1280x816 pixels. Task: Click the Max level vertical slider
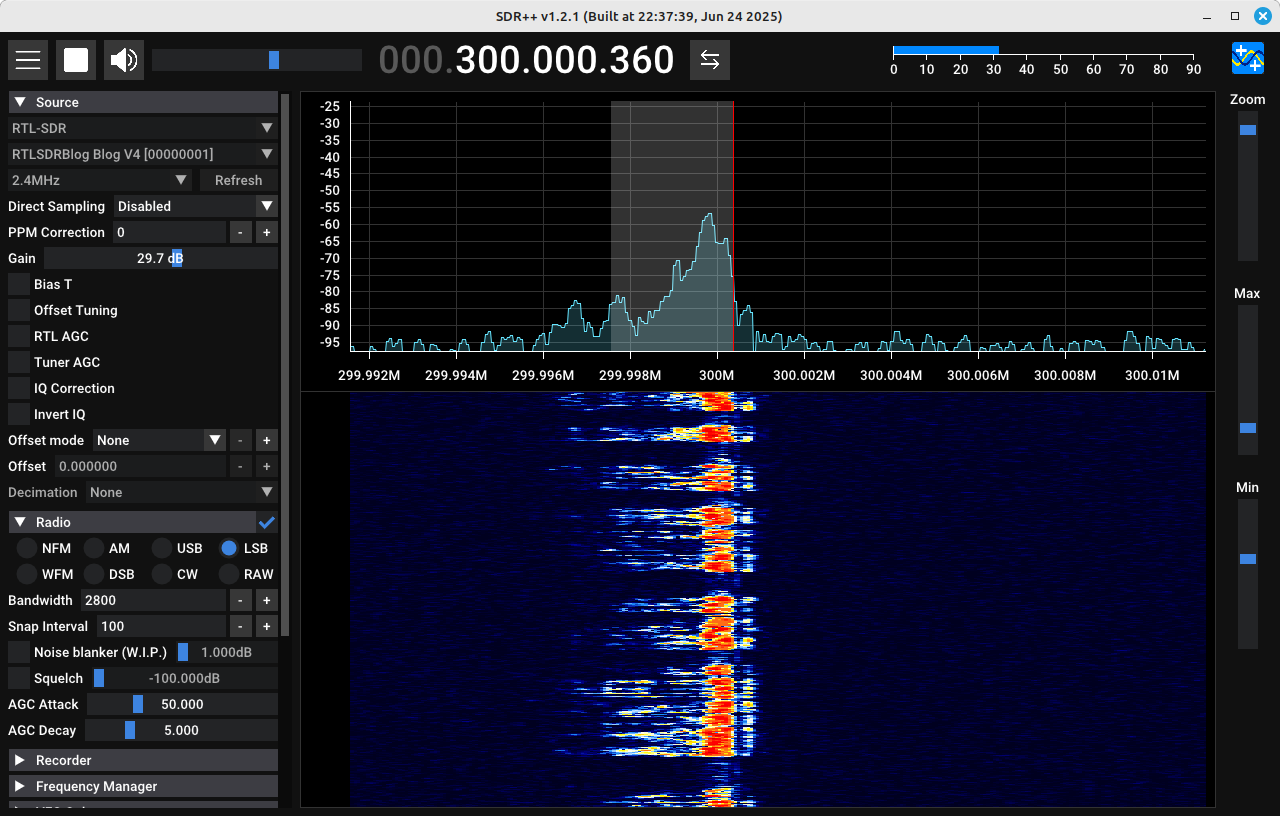(x=1248, y=380)
